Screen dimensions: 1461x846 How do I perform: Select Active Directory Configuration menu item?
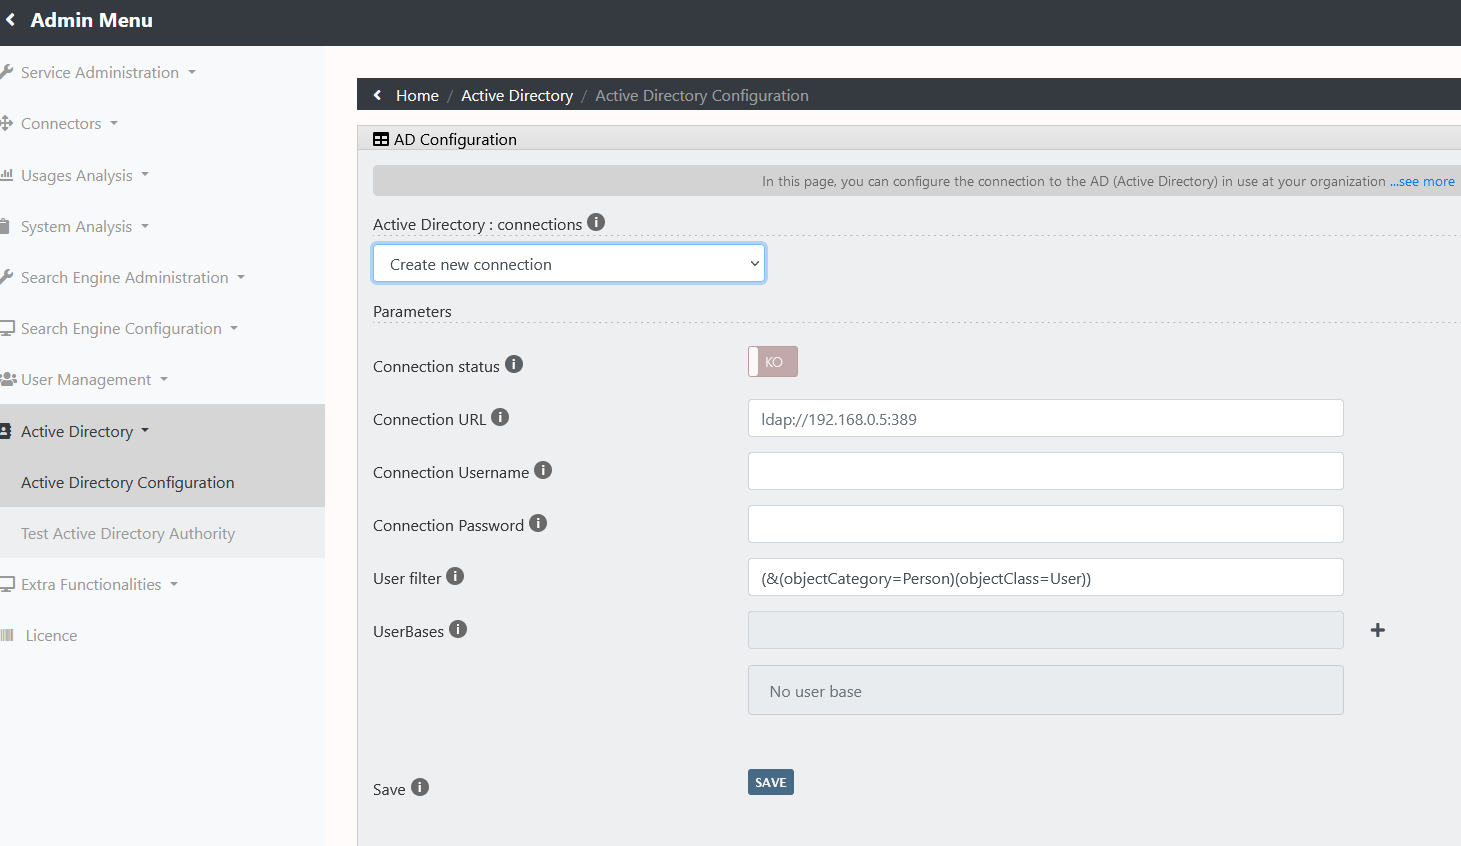pyautogui.click(x=128, y=483)
